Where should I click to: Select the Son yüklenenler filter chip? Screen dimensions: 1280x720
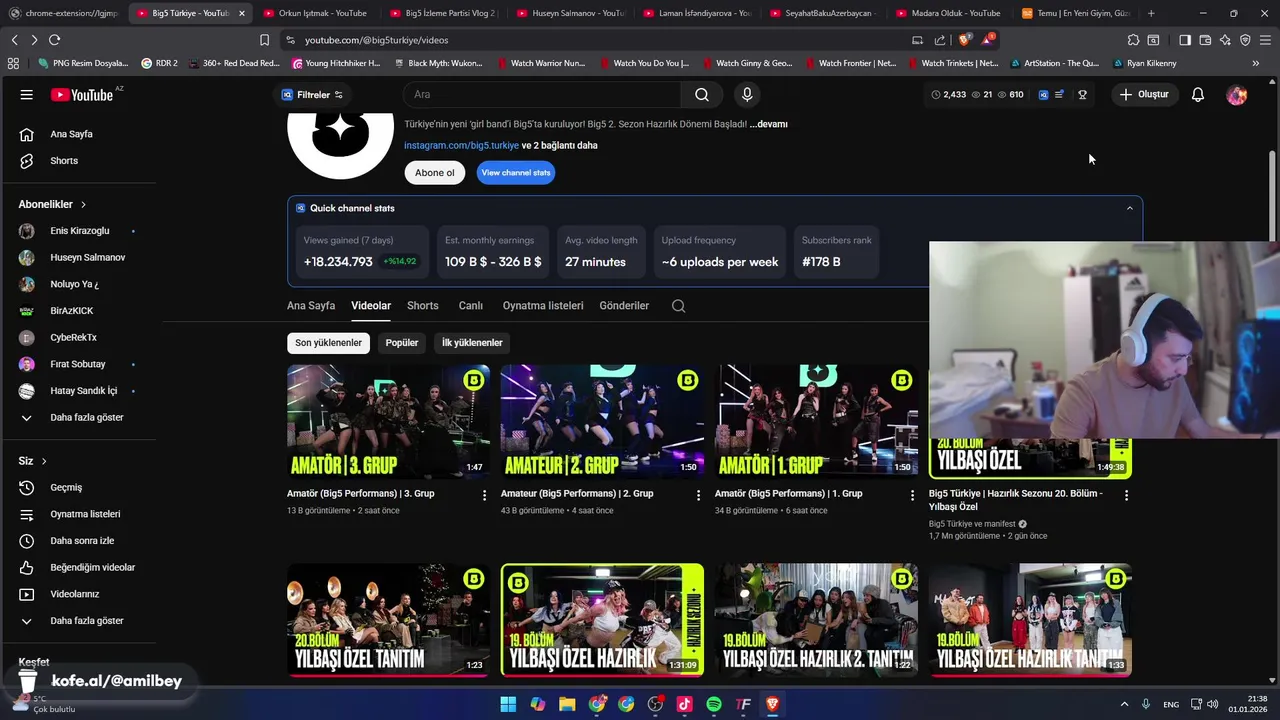click(x=328, y=343)
